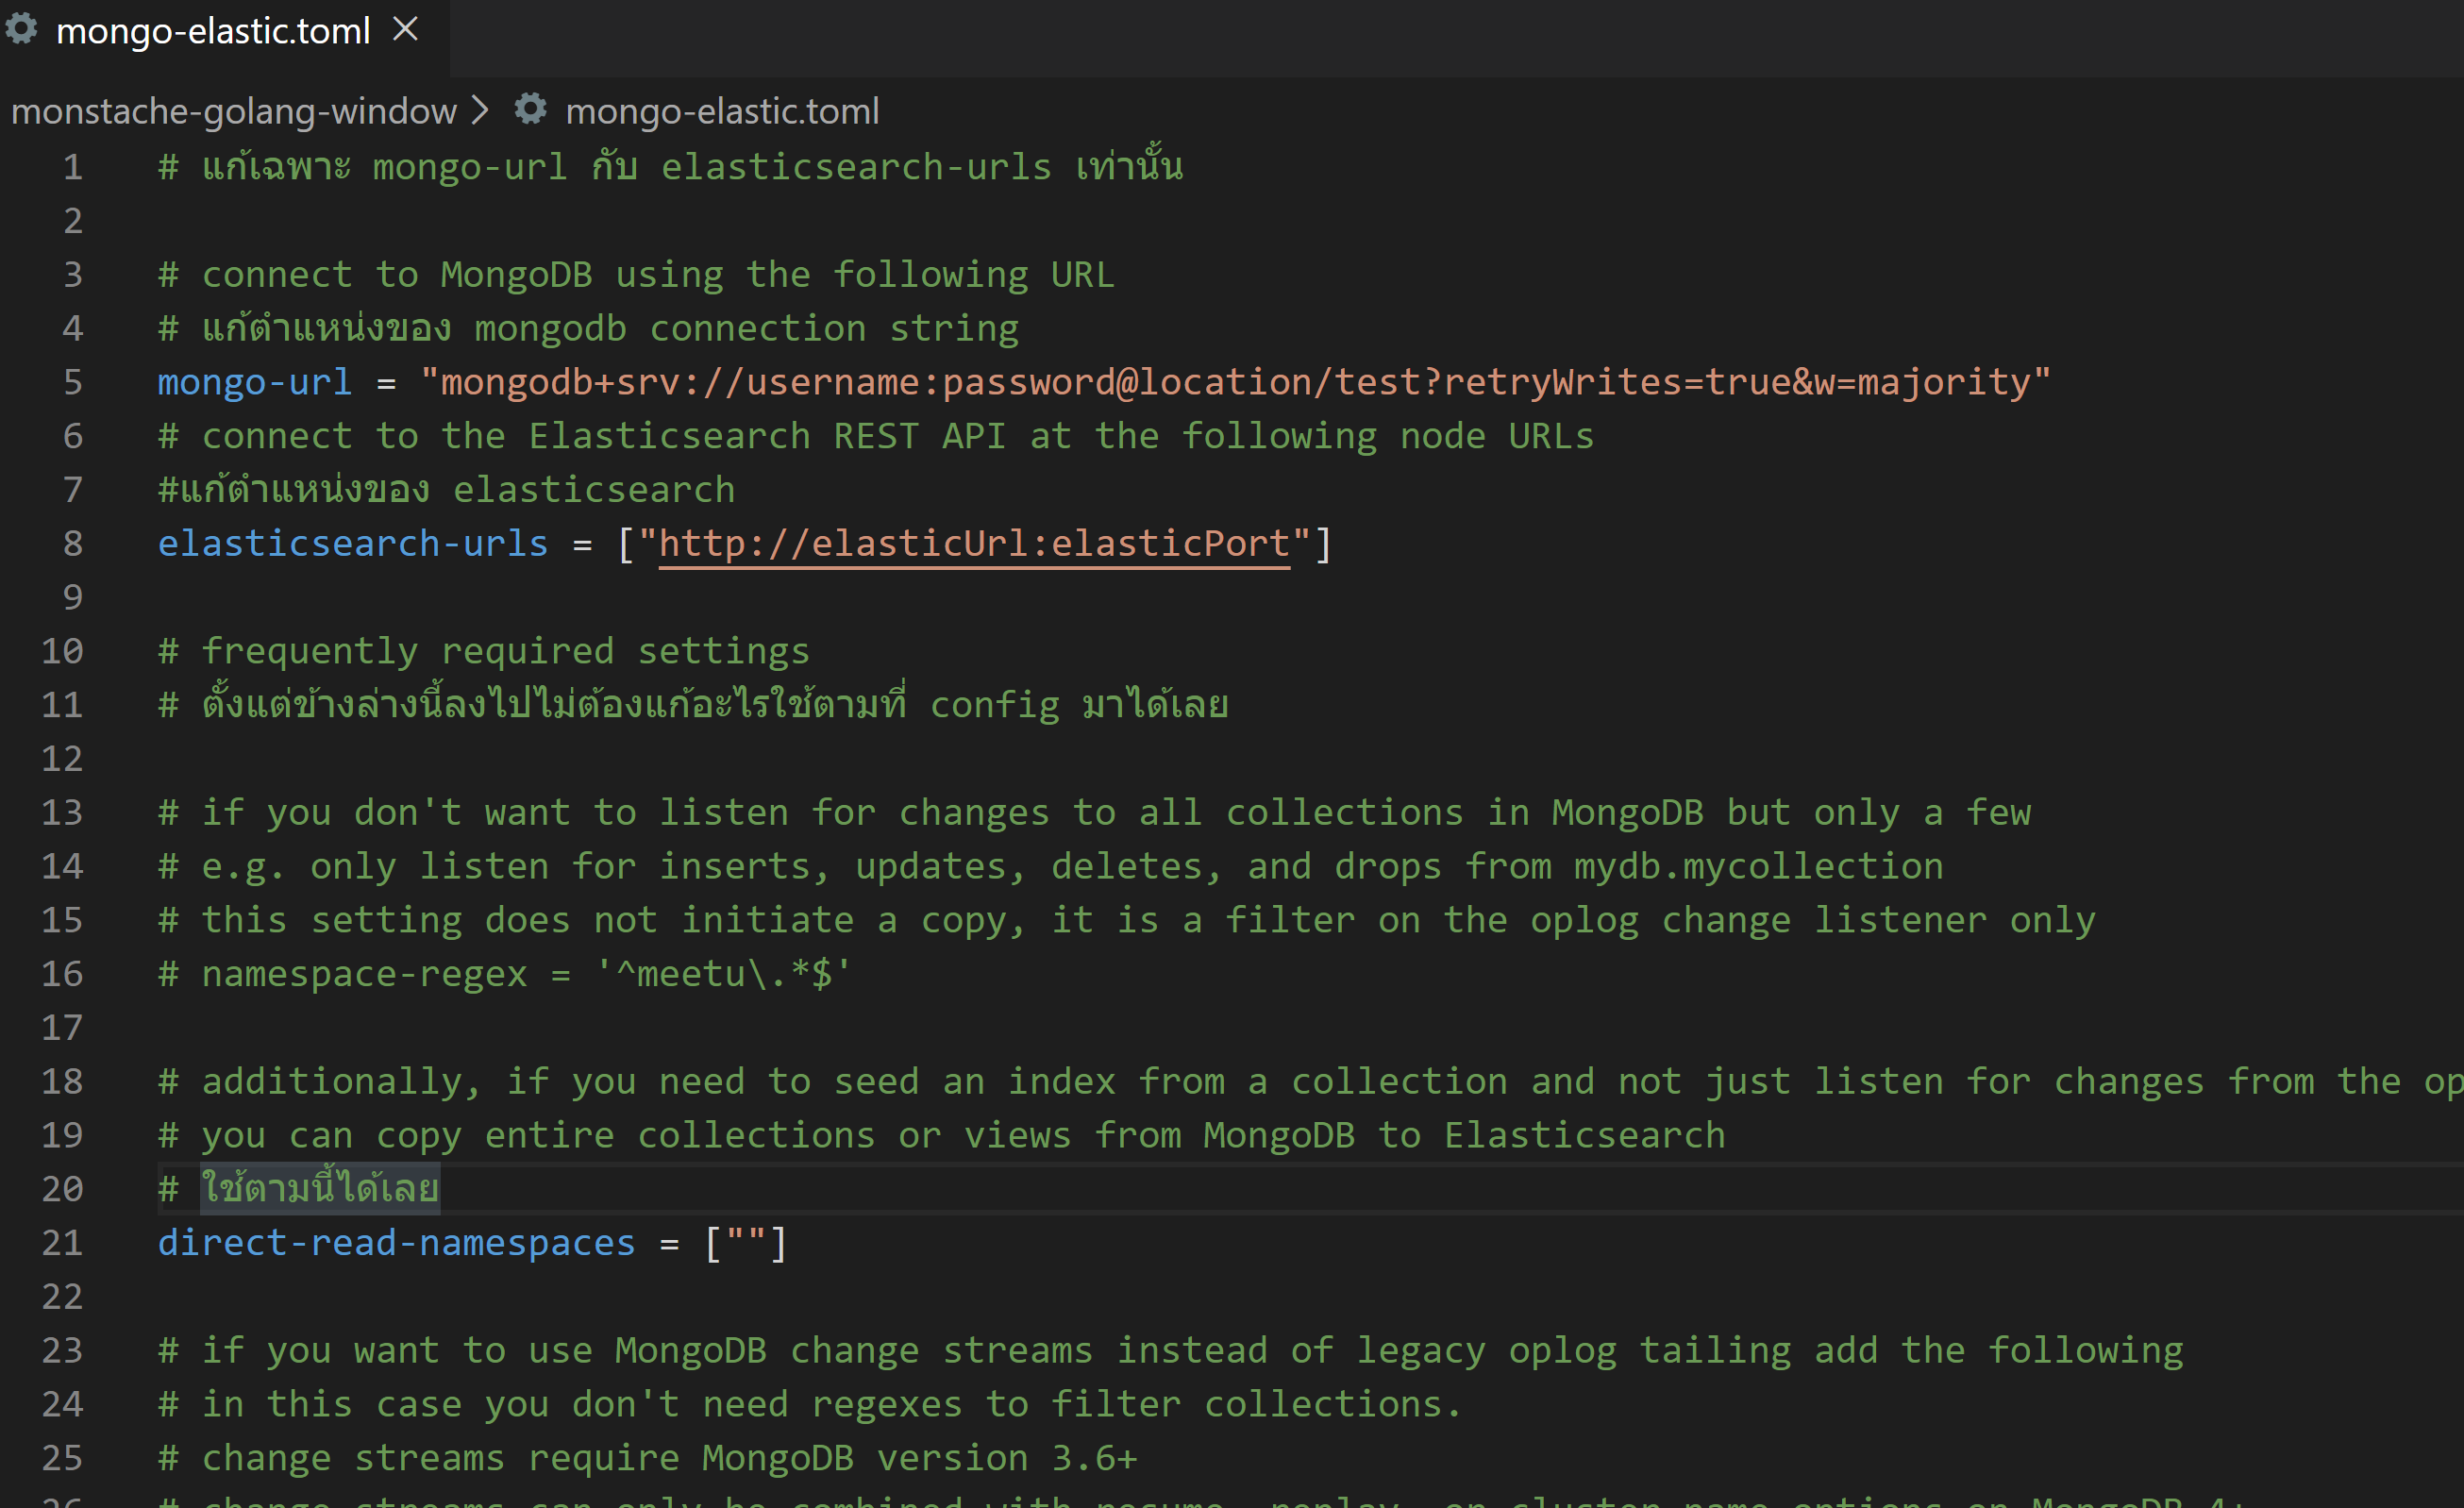Click the empty line 12 in editor
Screen dimensions: 2464x1508
(600, 759)
